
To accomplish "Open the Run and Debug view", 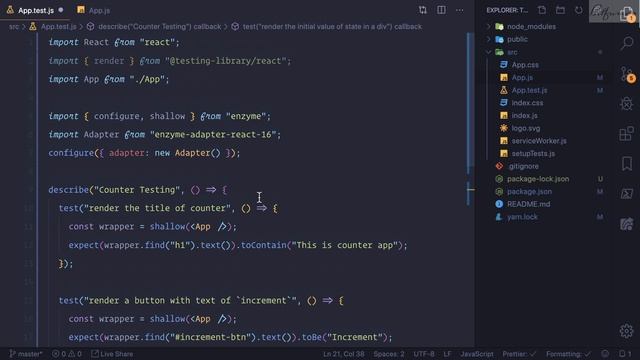I will (627, 104).
